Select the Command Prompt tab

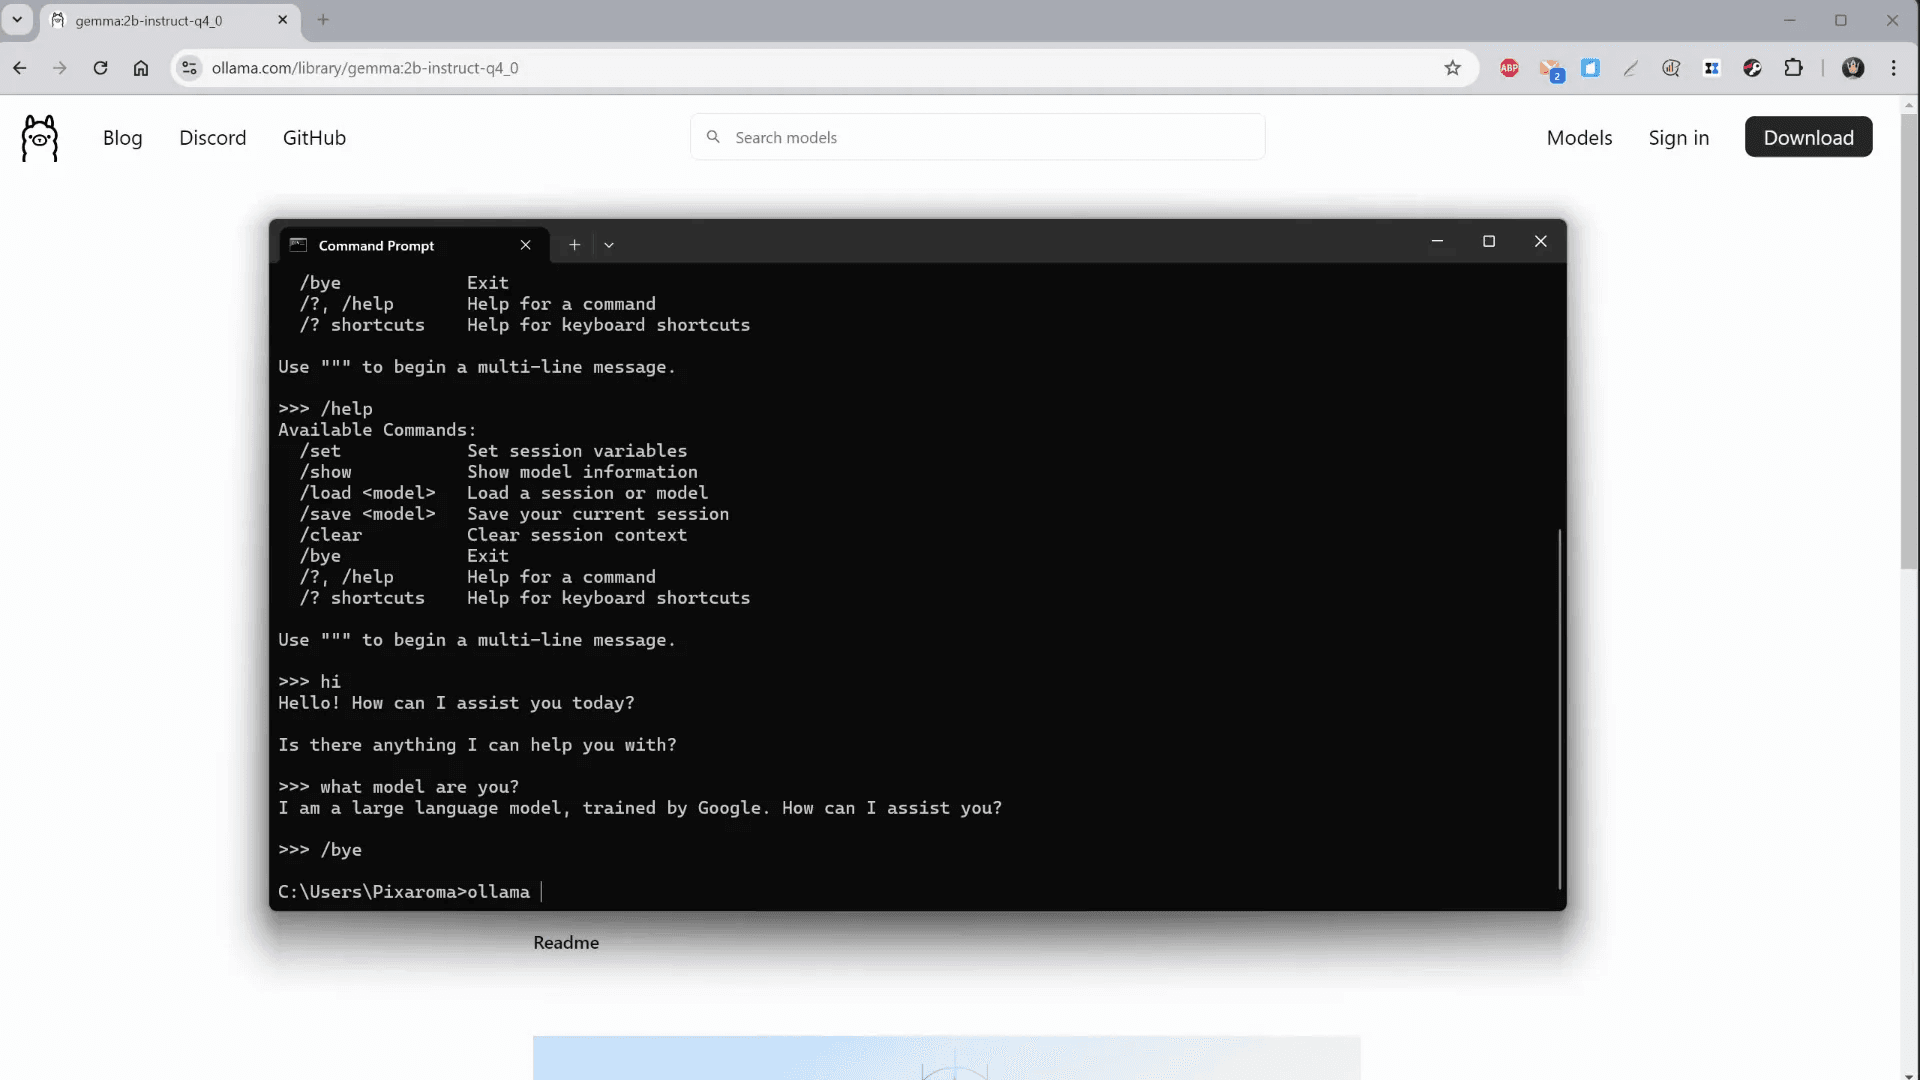(x=376, y=245)
